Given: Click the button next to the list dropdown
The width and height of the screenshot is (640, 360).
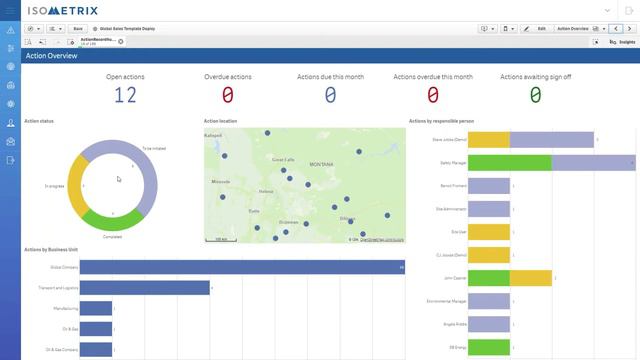Looking at the screenshot, I should [x=78, y=29].
